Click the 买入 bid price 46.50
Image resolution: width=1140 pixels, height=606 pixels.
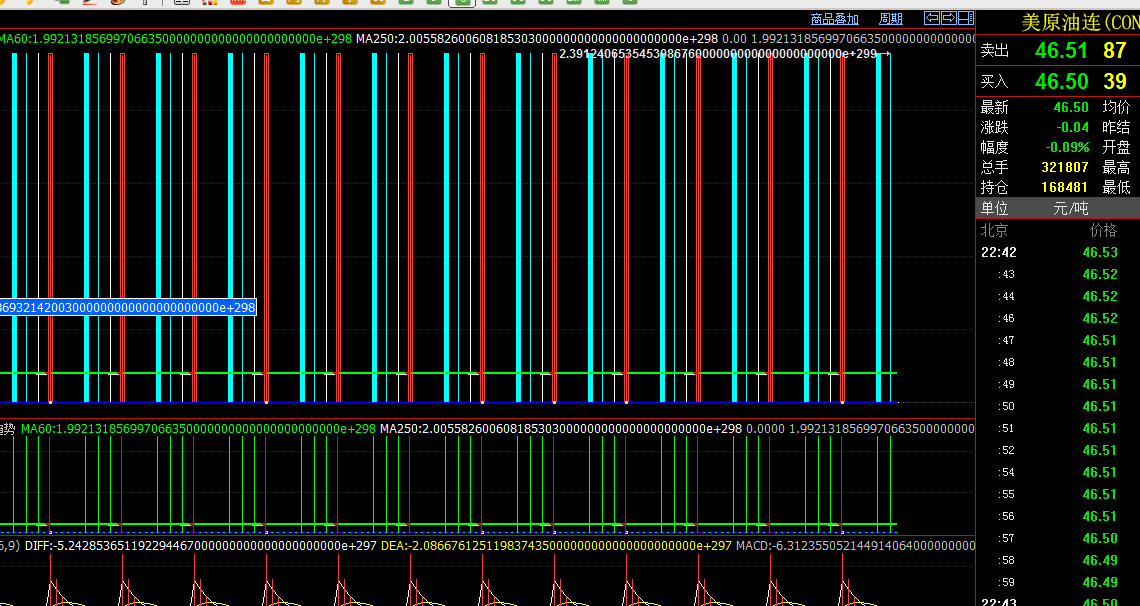coord(1061,82)
